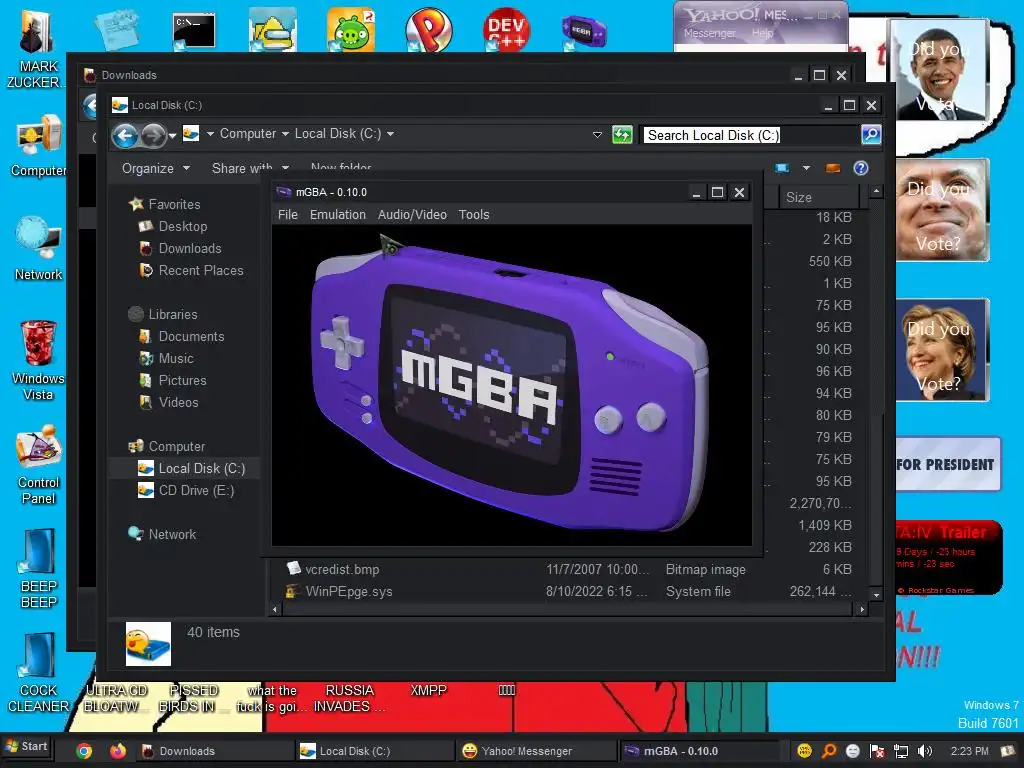The height and width of the screenshot is (768, 1024).
Task: Open the Audio/Video menu in mGBA
Action: tap(412, 214)
